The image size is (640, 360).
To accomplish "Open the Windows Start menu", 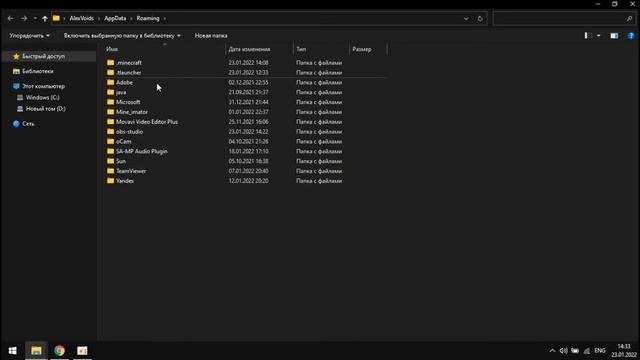I will point(12,351).
